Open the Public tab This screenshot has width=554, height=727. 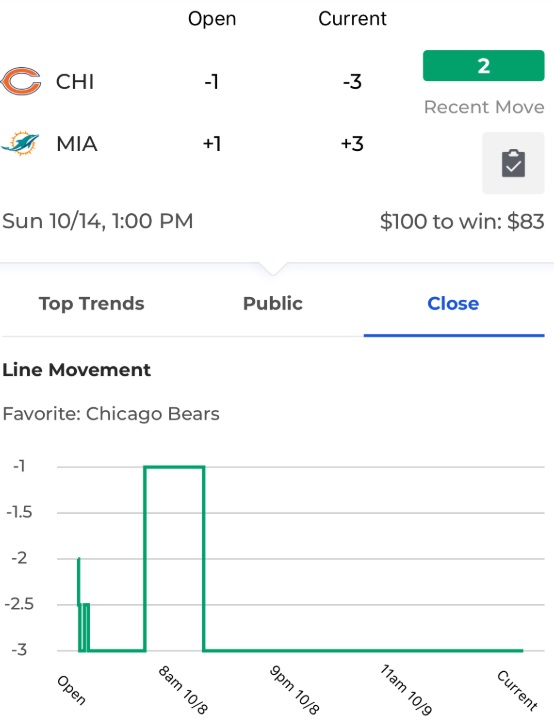coord(273,303)
